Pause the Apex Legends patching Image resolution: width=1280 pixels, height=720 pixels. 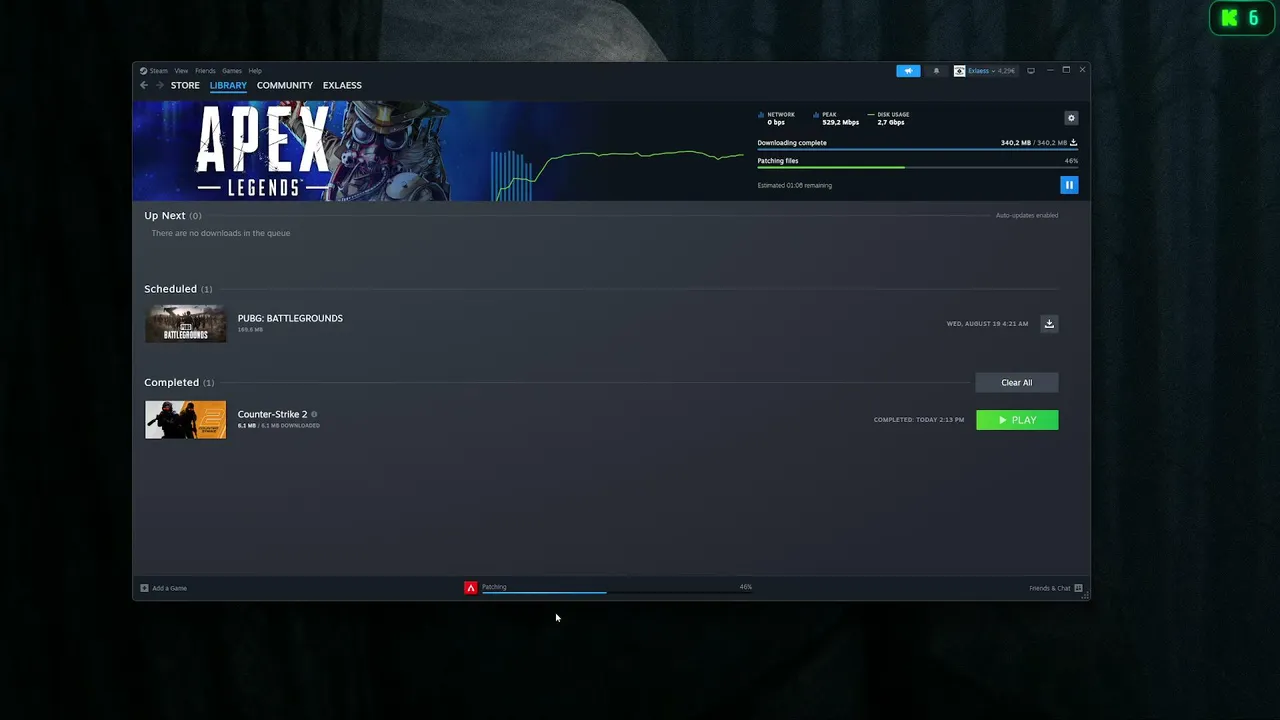(1069, 185)
